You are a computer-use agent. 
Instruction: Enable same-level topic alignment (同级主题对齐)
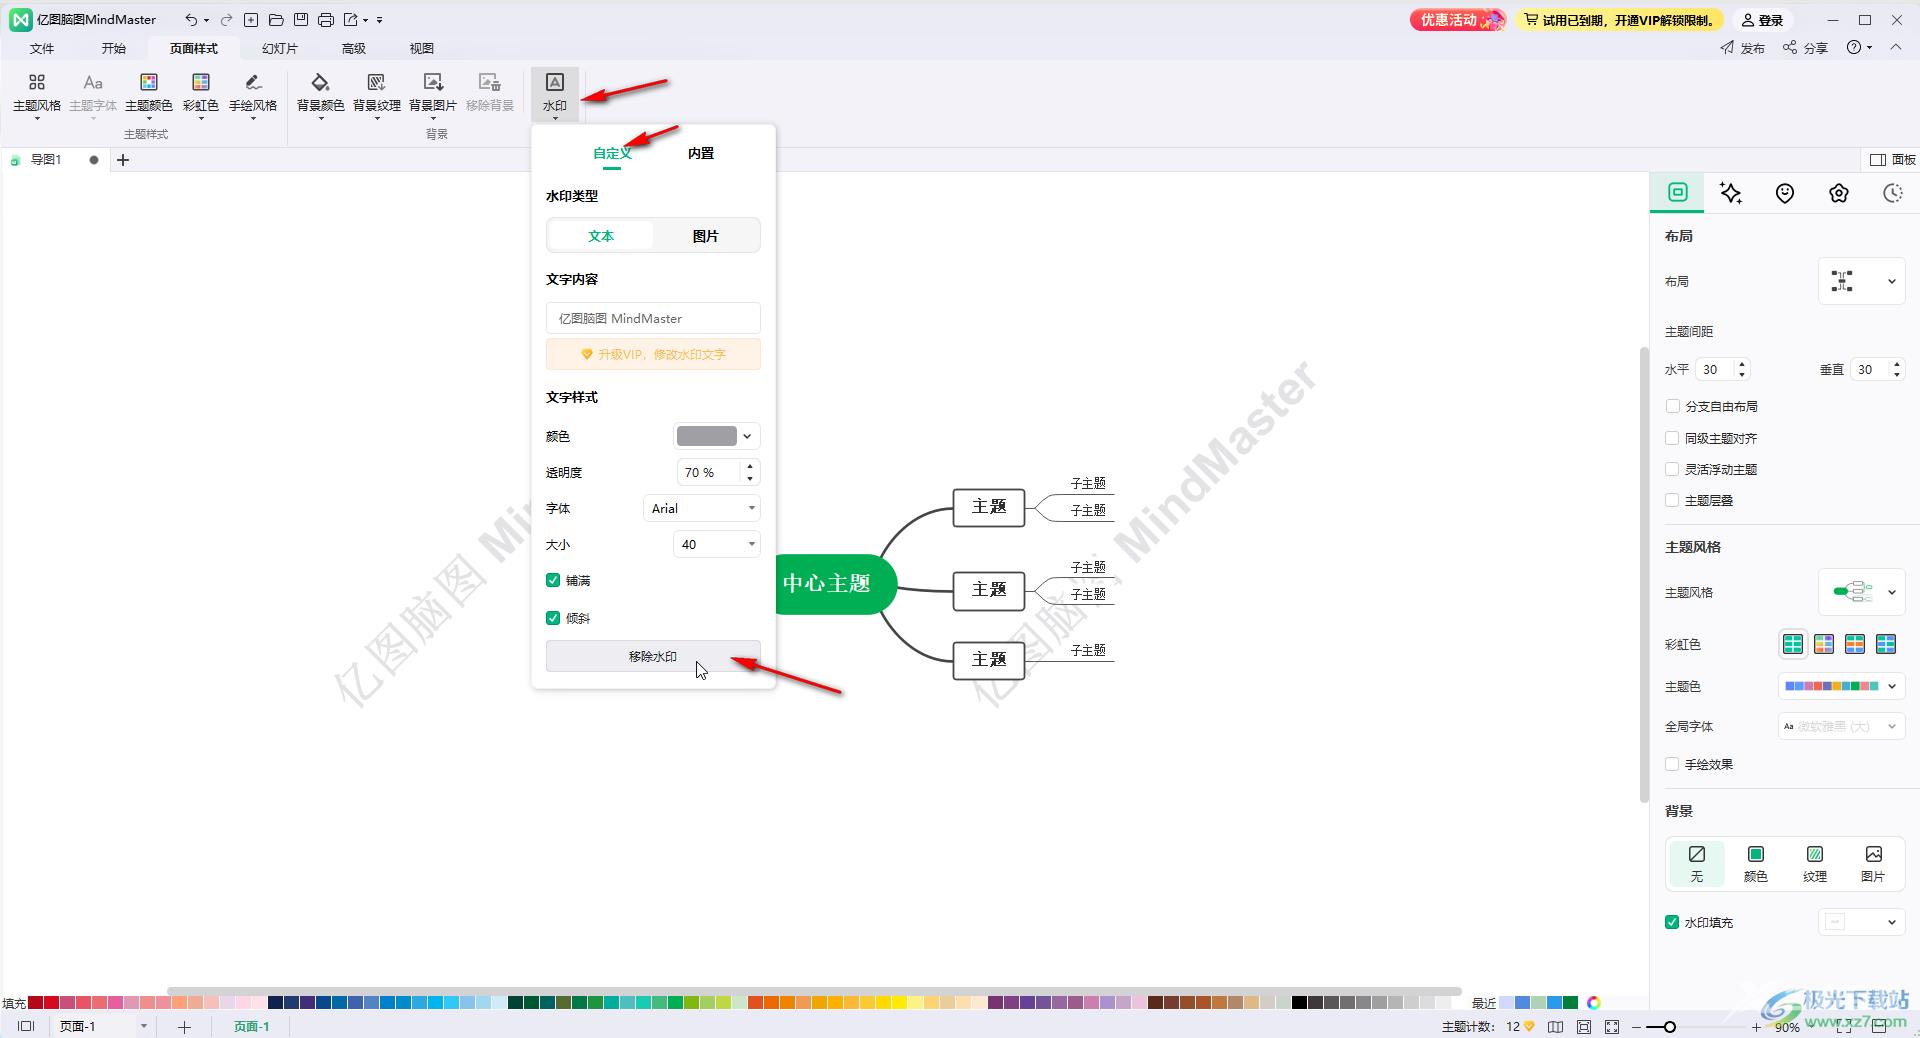coord(1672,438)
